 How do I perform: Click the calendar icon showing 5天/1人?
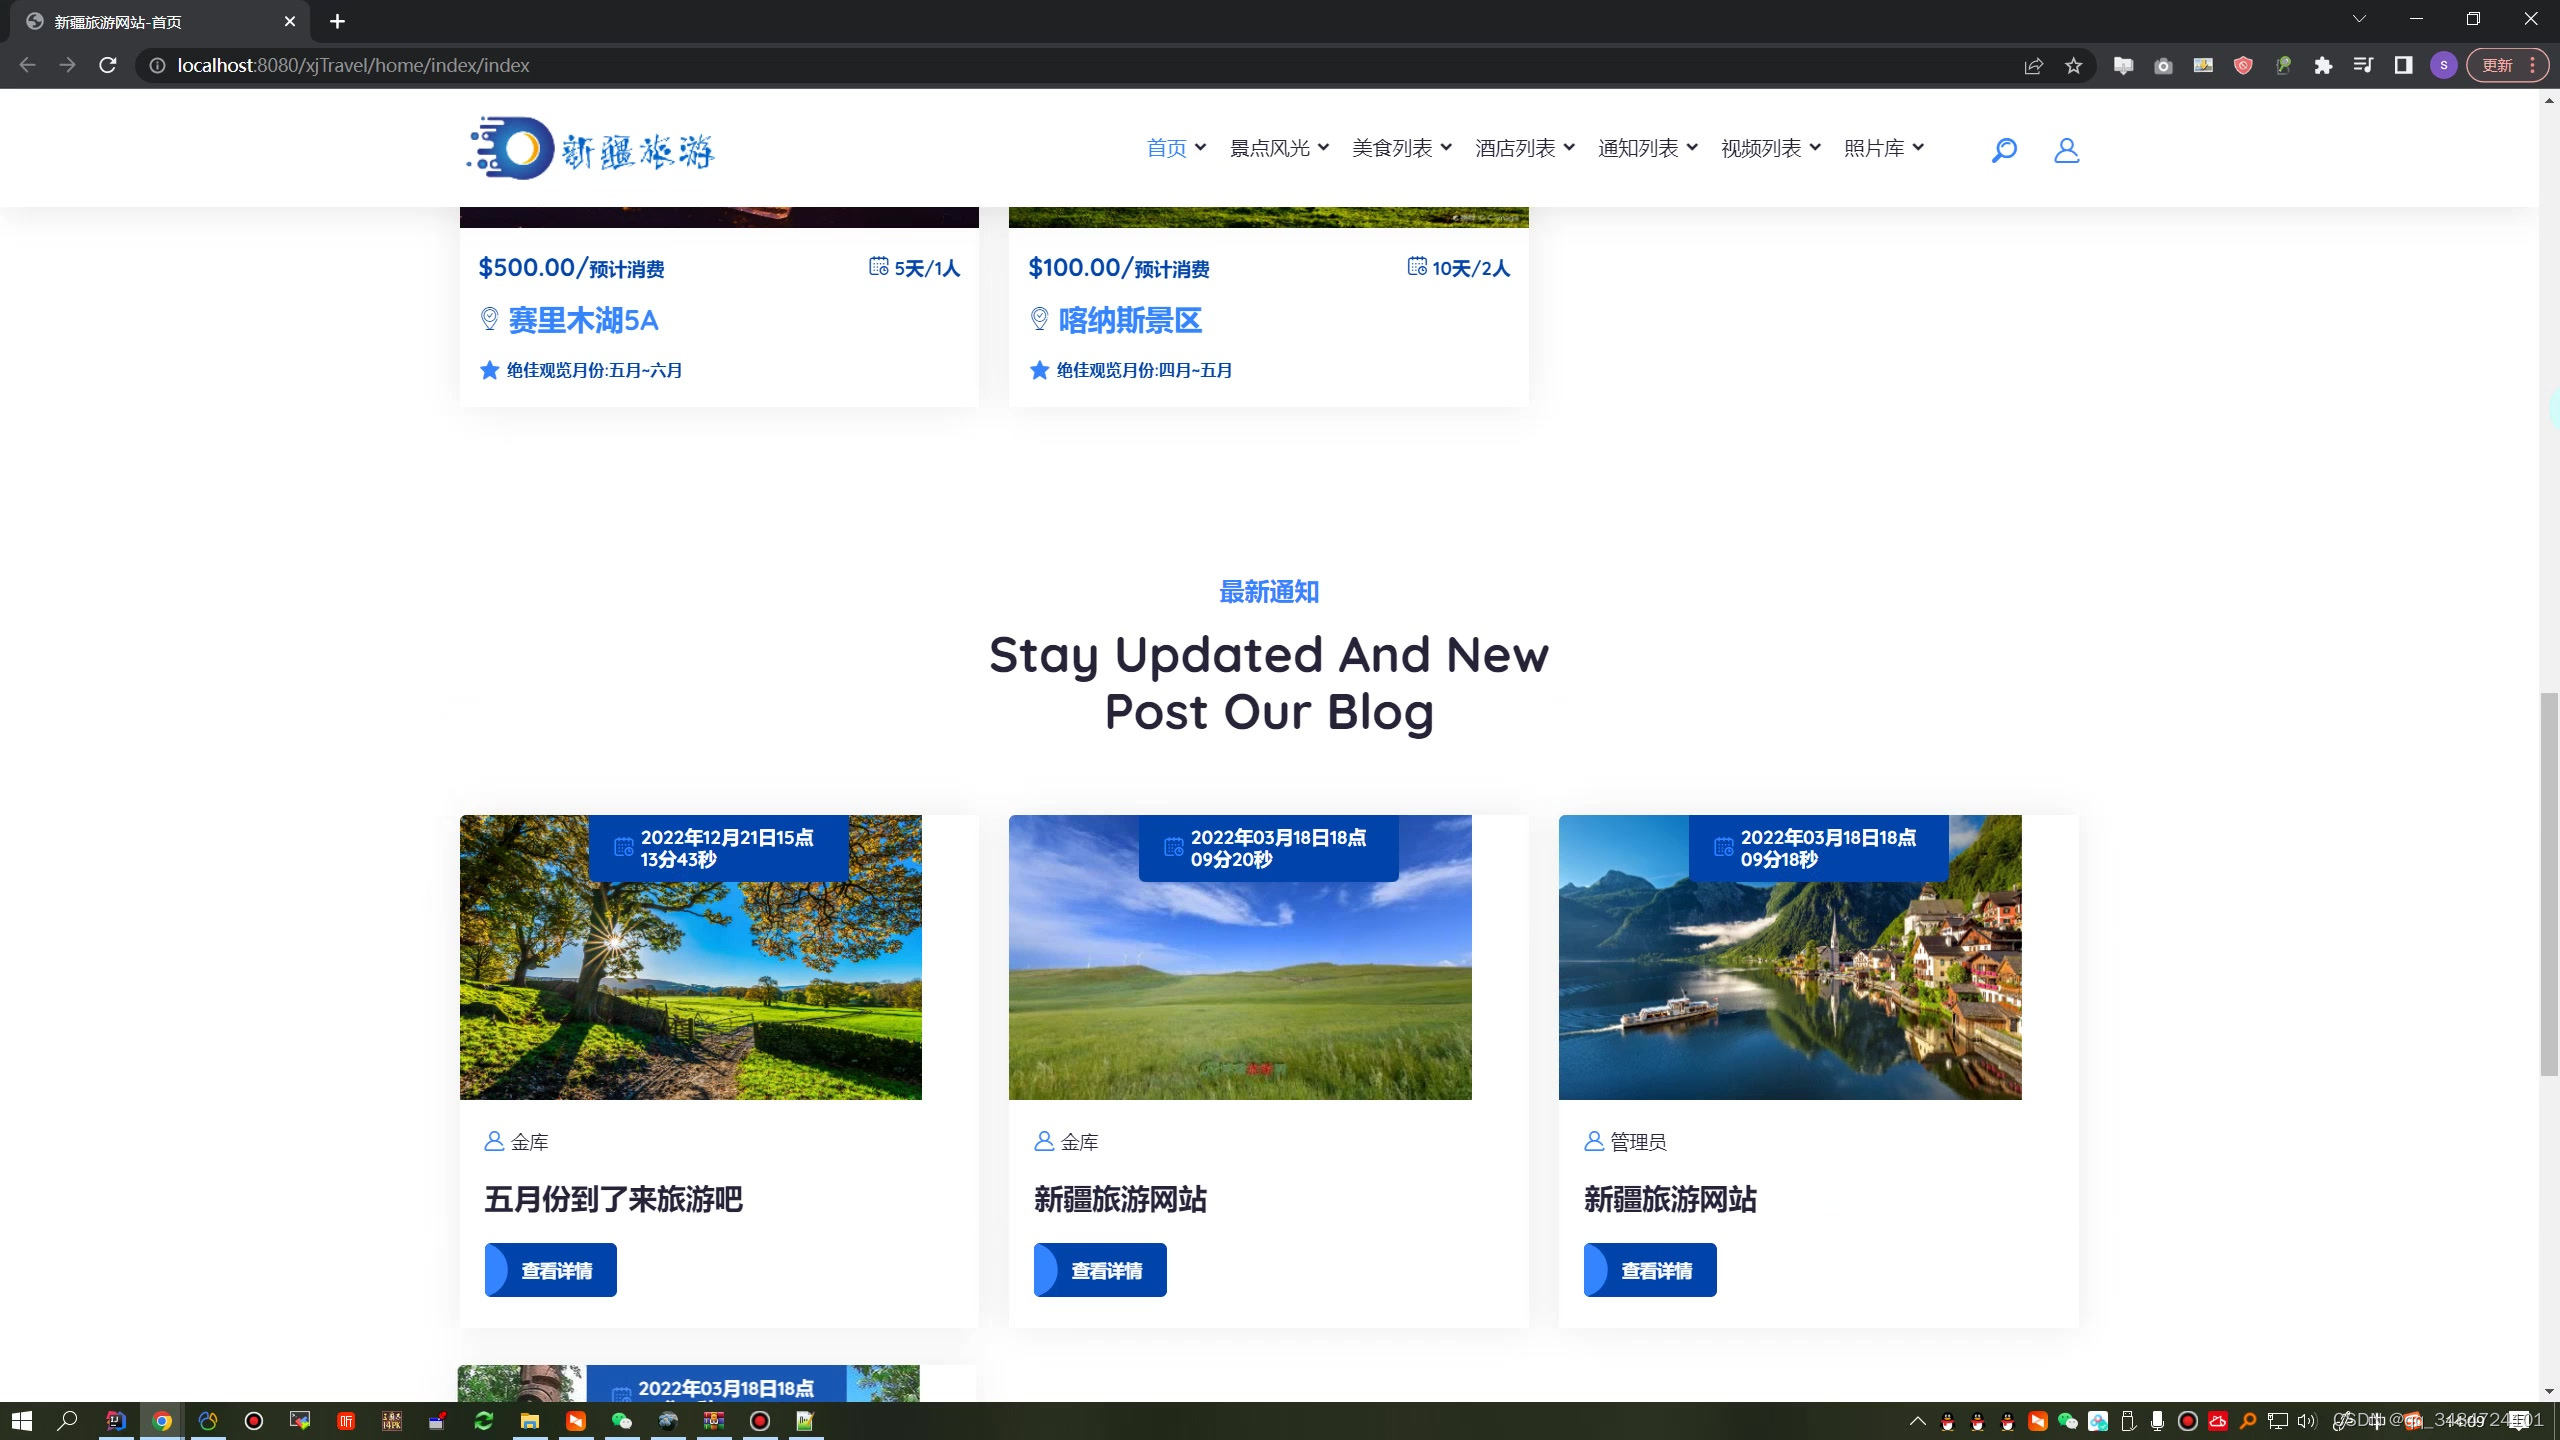[x=878, y=266]
